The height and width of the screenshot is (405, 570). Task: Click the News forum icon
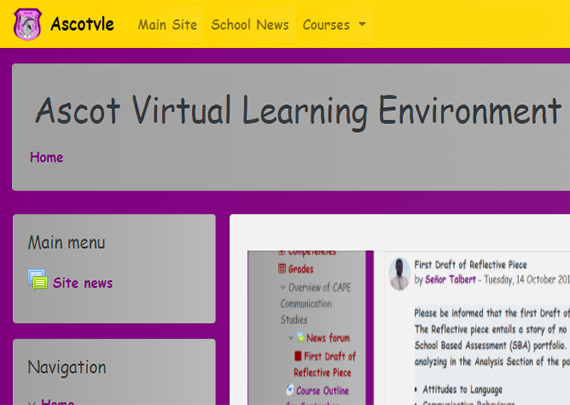300,337
